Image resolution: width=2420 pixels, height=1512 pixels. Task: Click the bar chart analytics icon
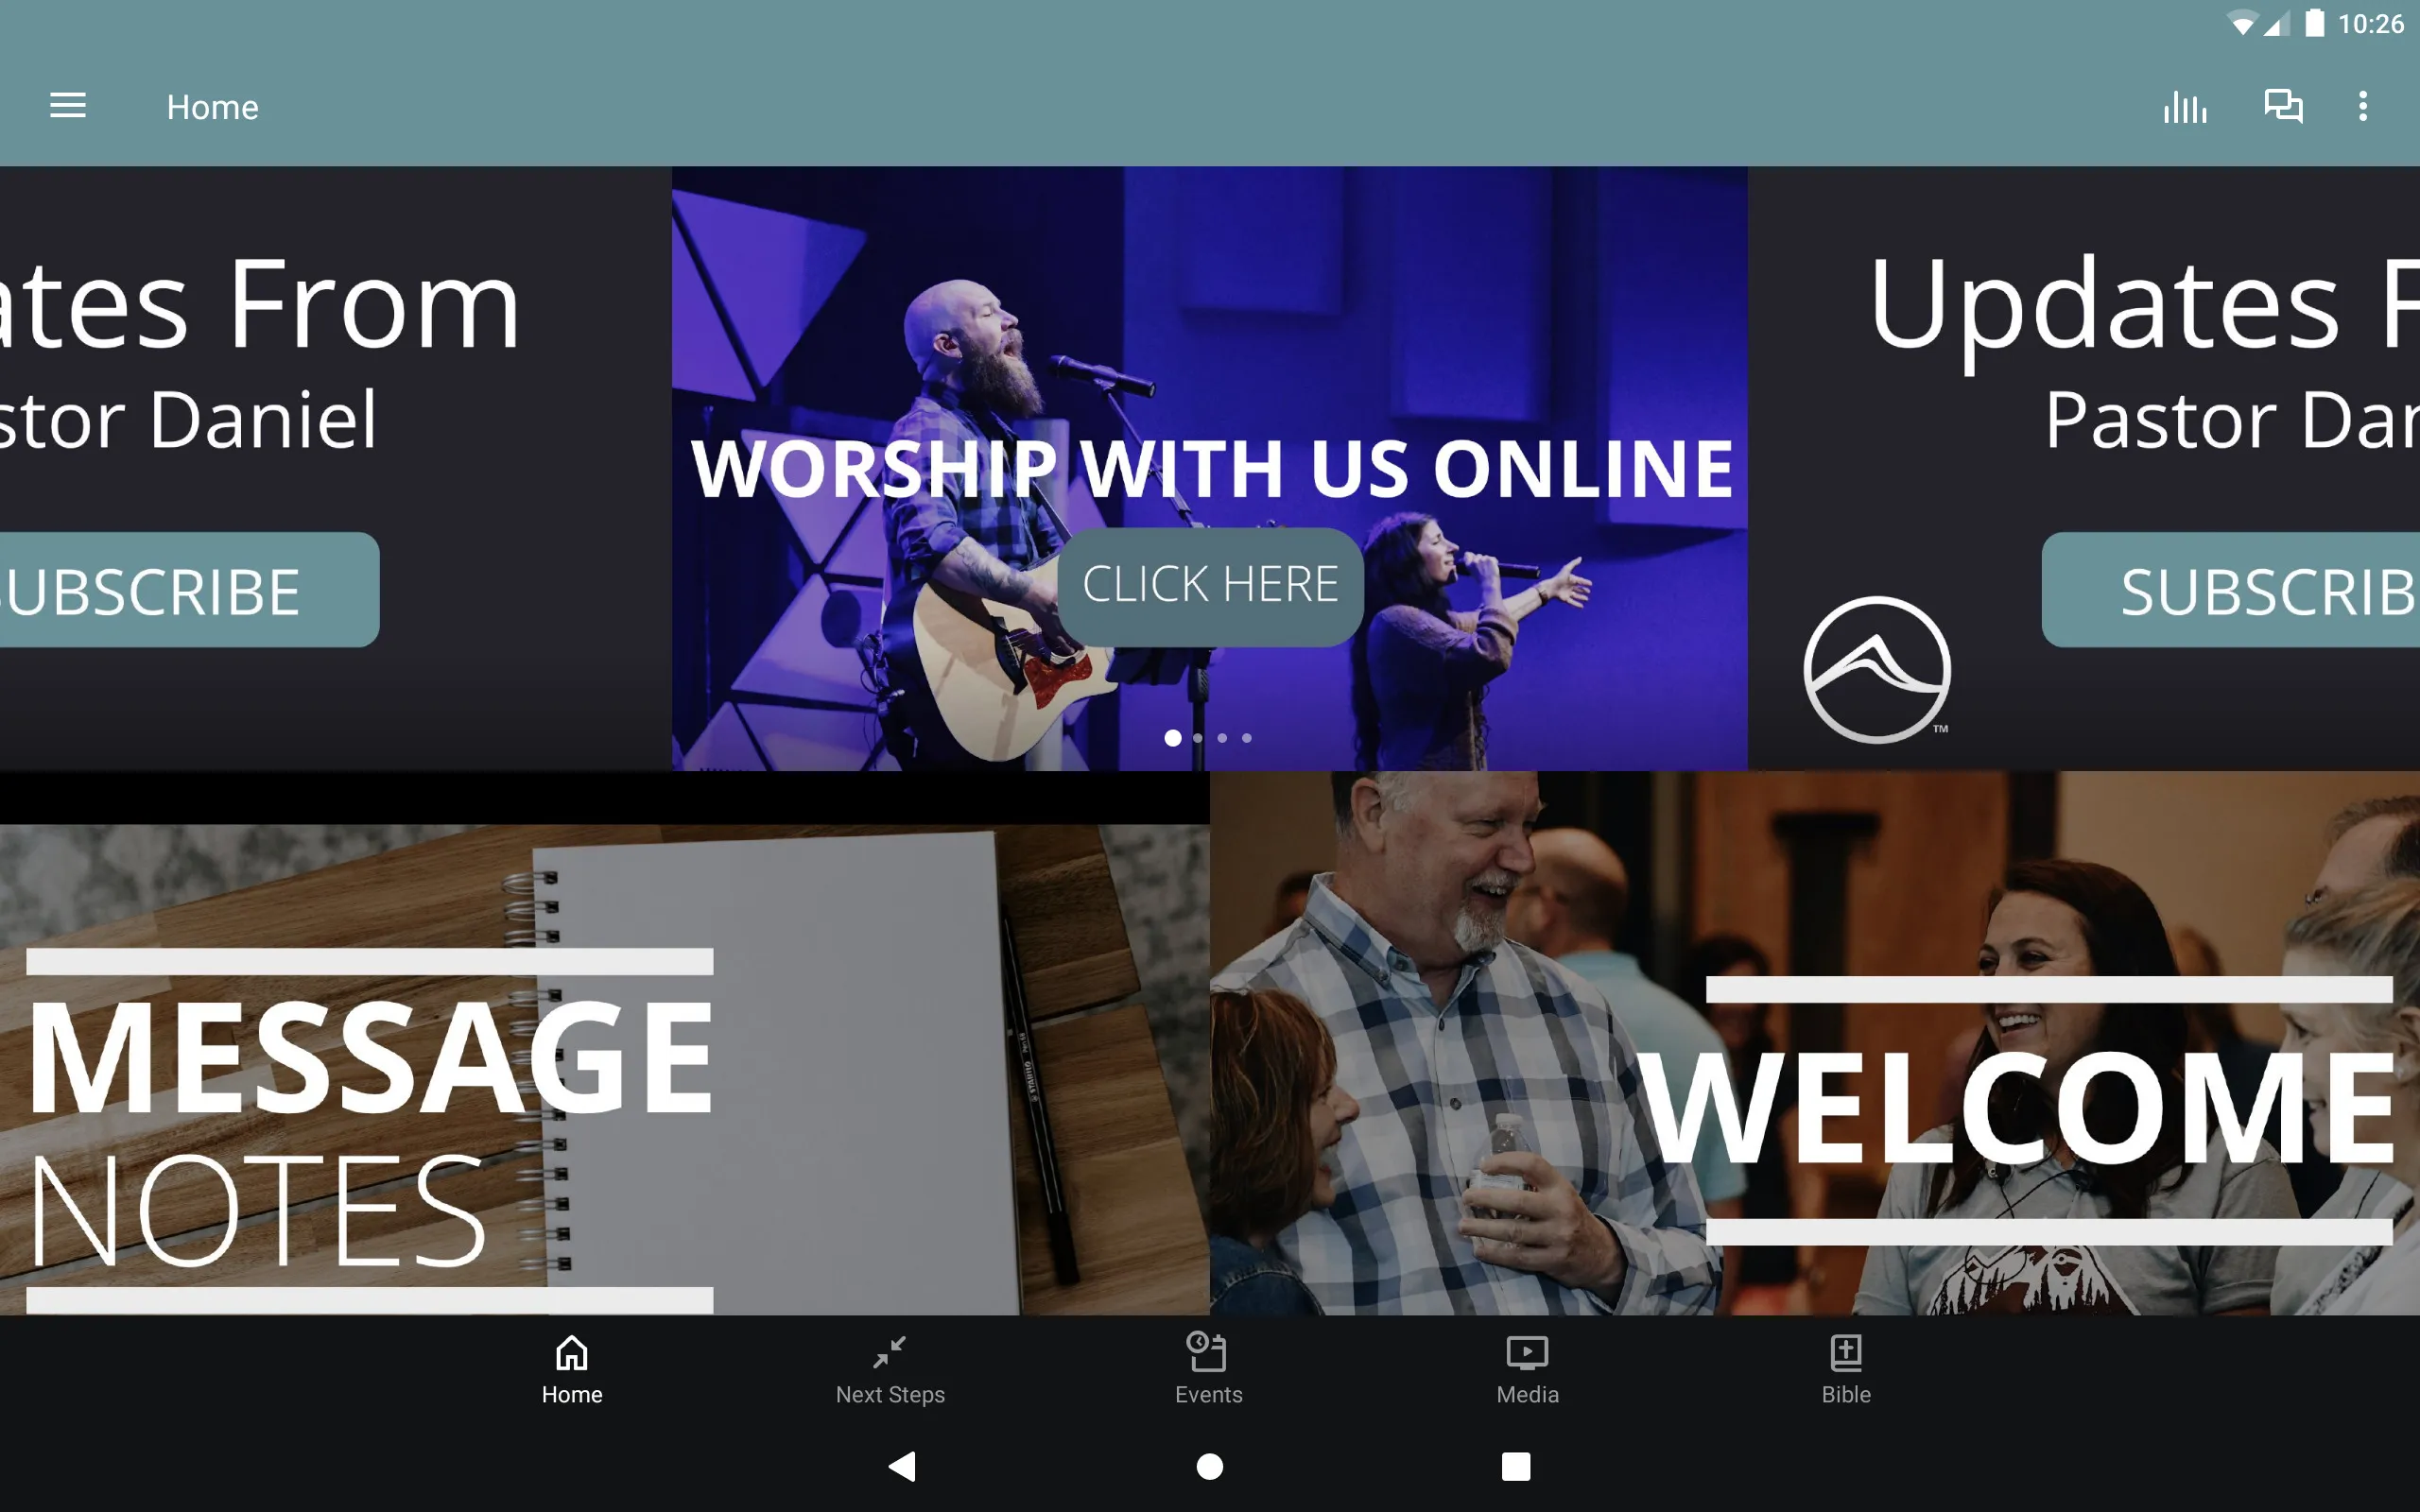(2183, 106)
